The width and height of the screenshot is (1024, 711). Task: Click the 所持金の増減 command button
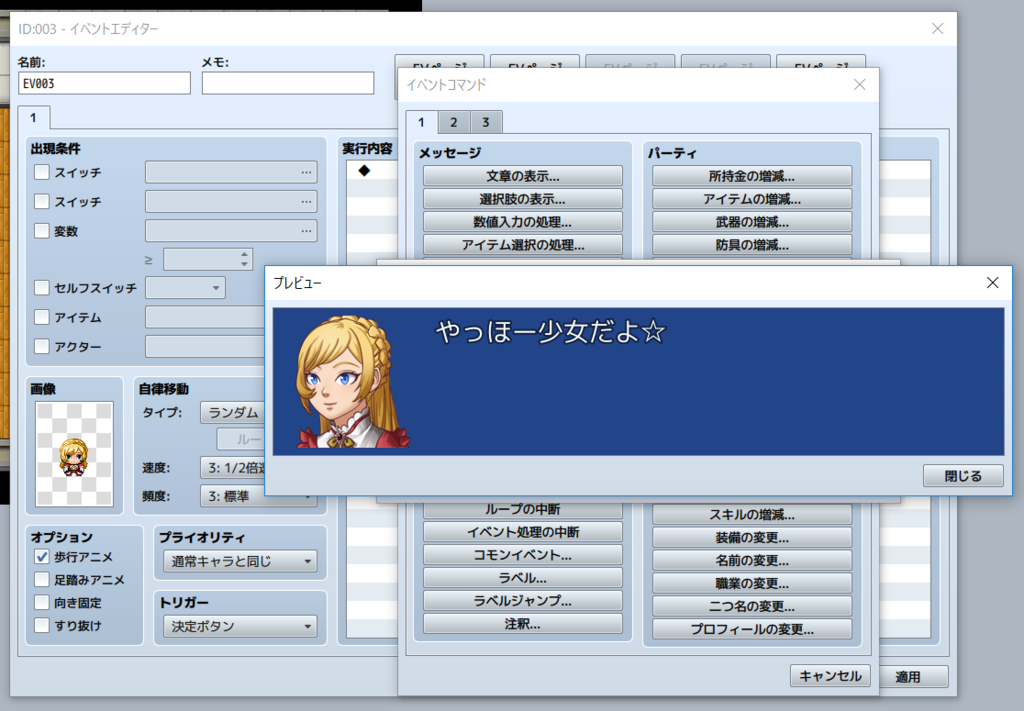click(x=752, y=176)
